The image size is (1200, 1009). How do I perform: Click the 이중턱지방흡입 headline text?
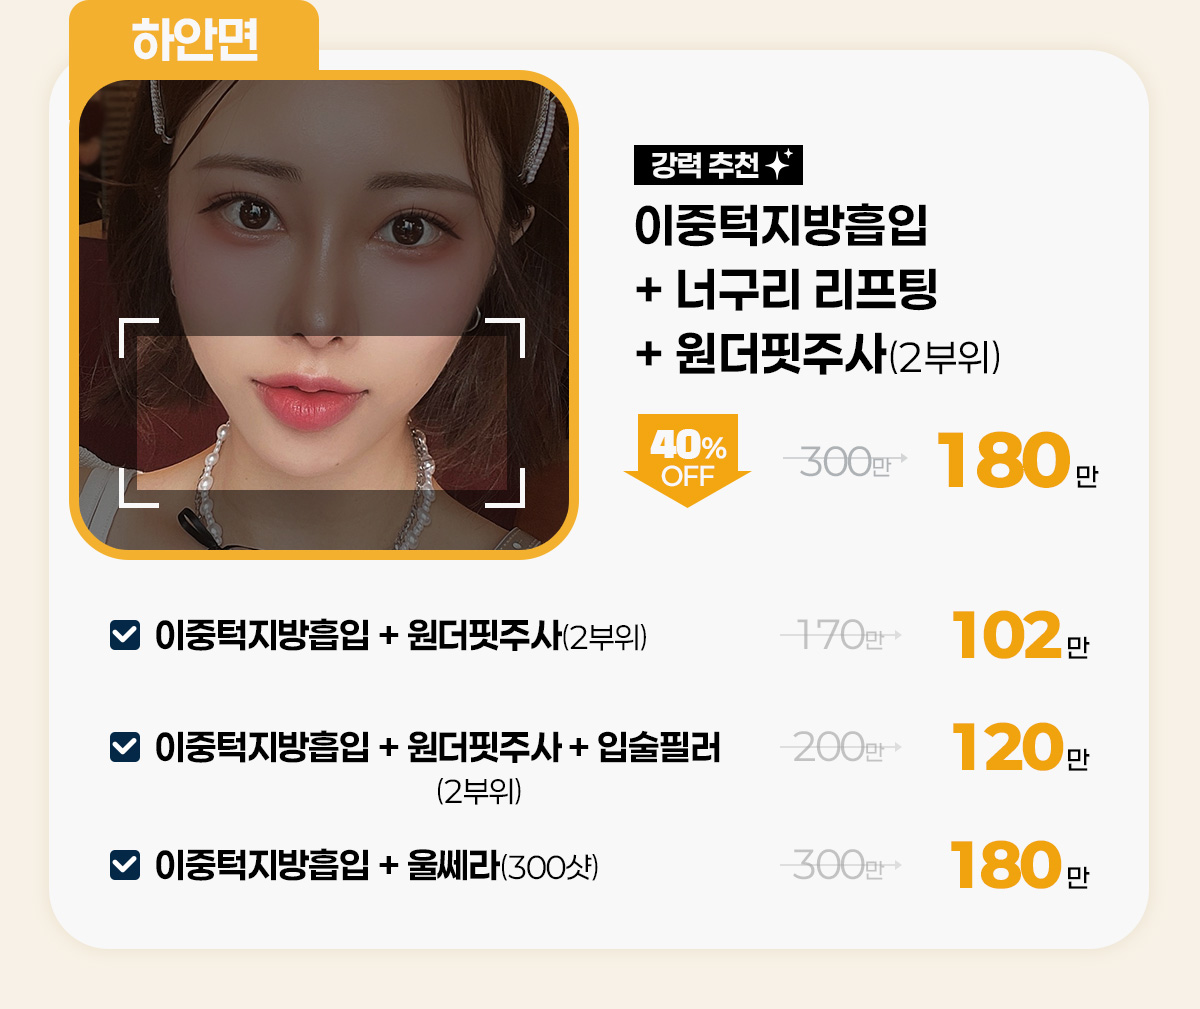point(781,225)
